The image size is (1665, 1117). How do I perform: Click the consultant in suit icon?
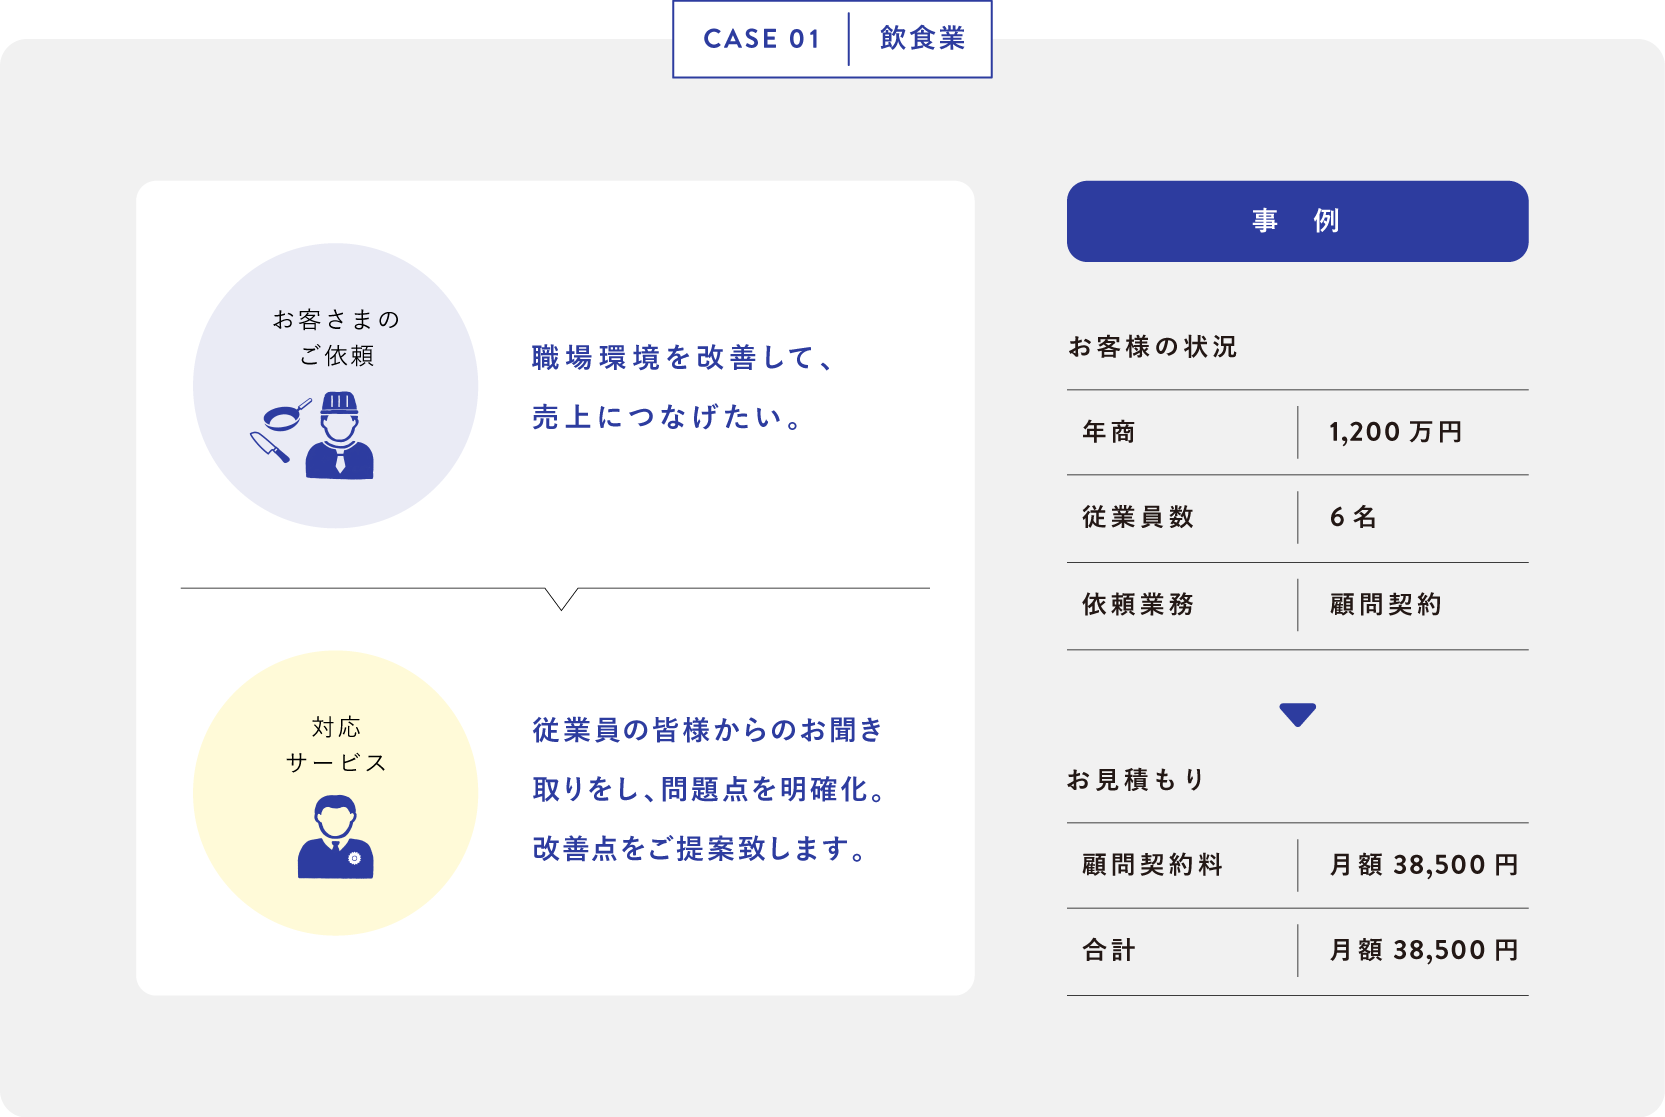pyautogui.click(x=335, y=837)
